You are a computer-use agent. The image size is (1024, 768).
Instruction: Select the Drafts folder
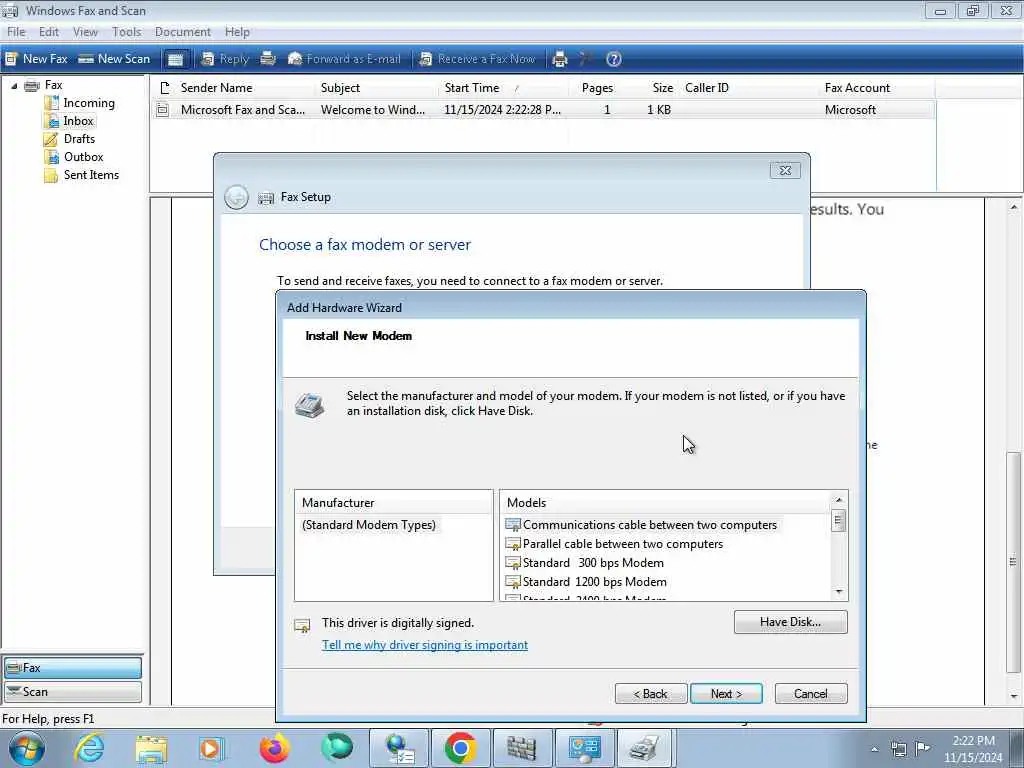79,138
